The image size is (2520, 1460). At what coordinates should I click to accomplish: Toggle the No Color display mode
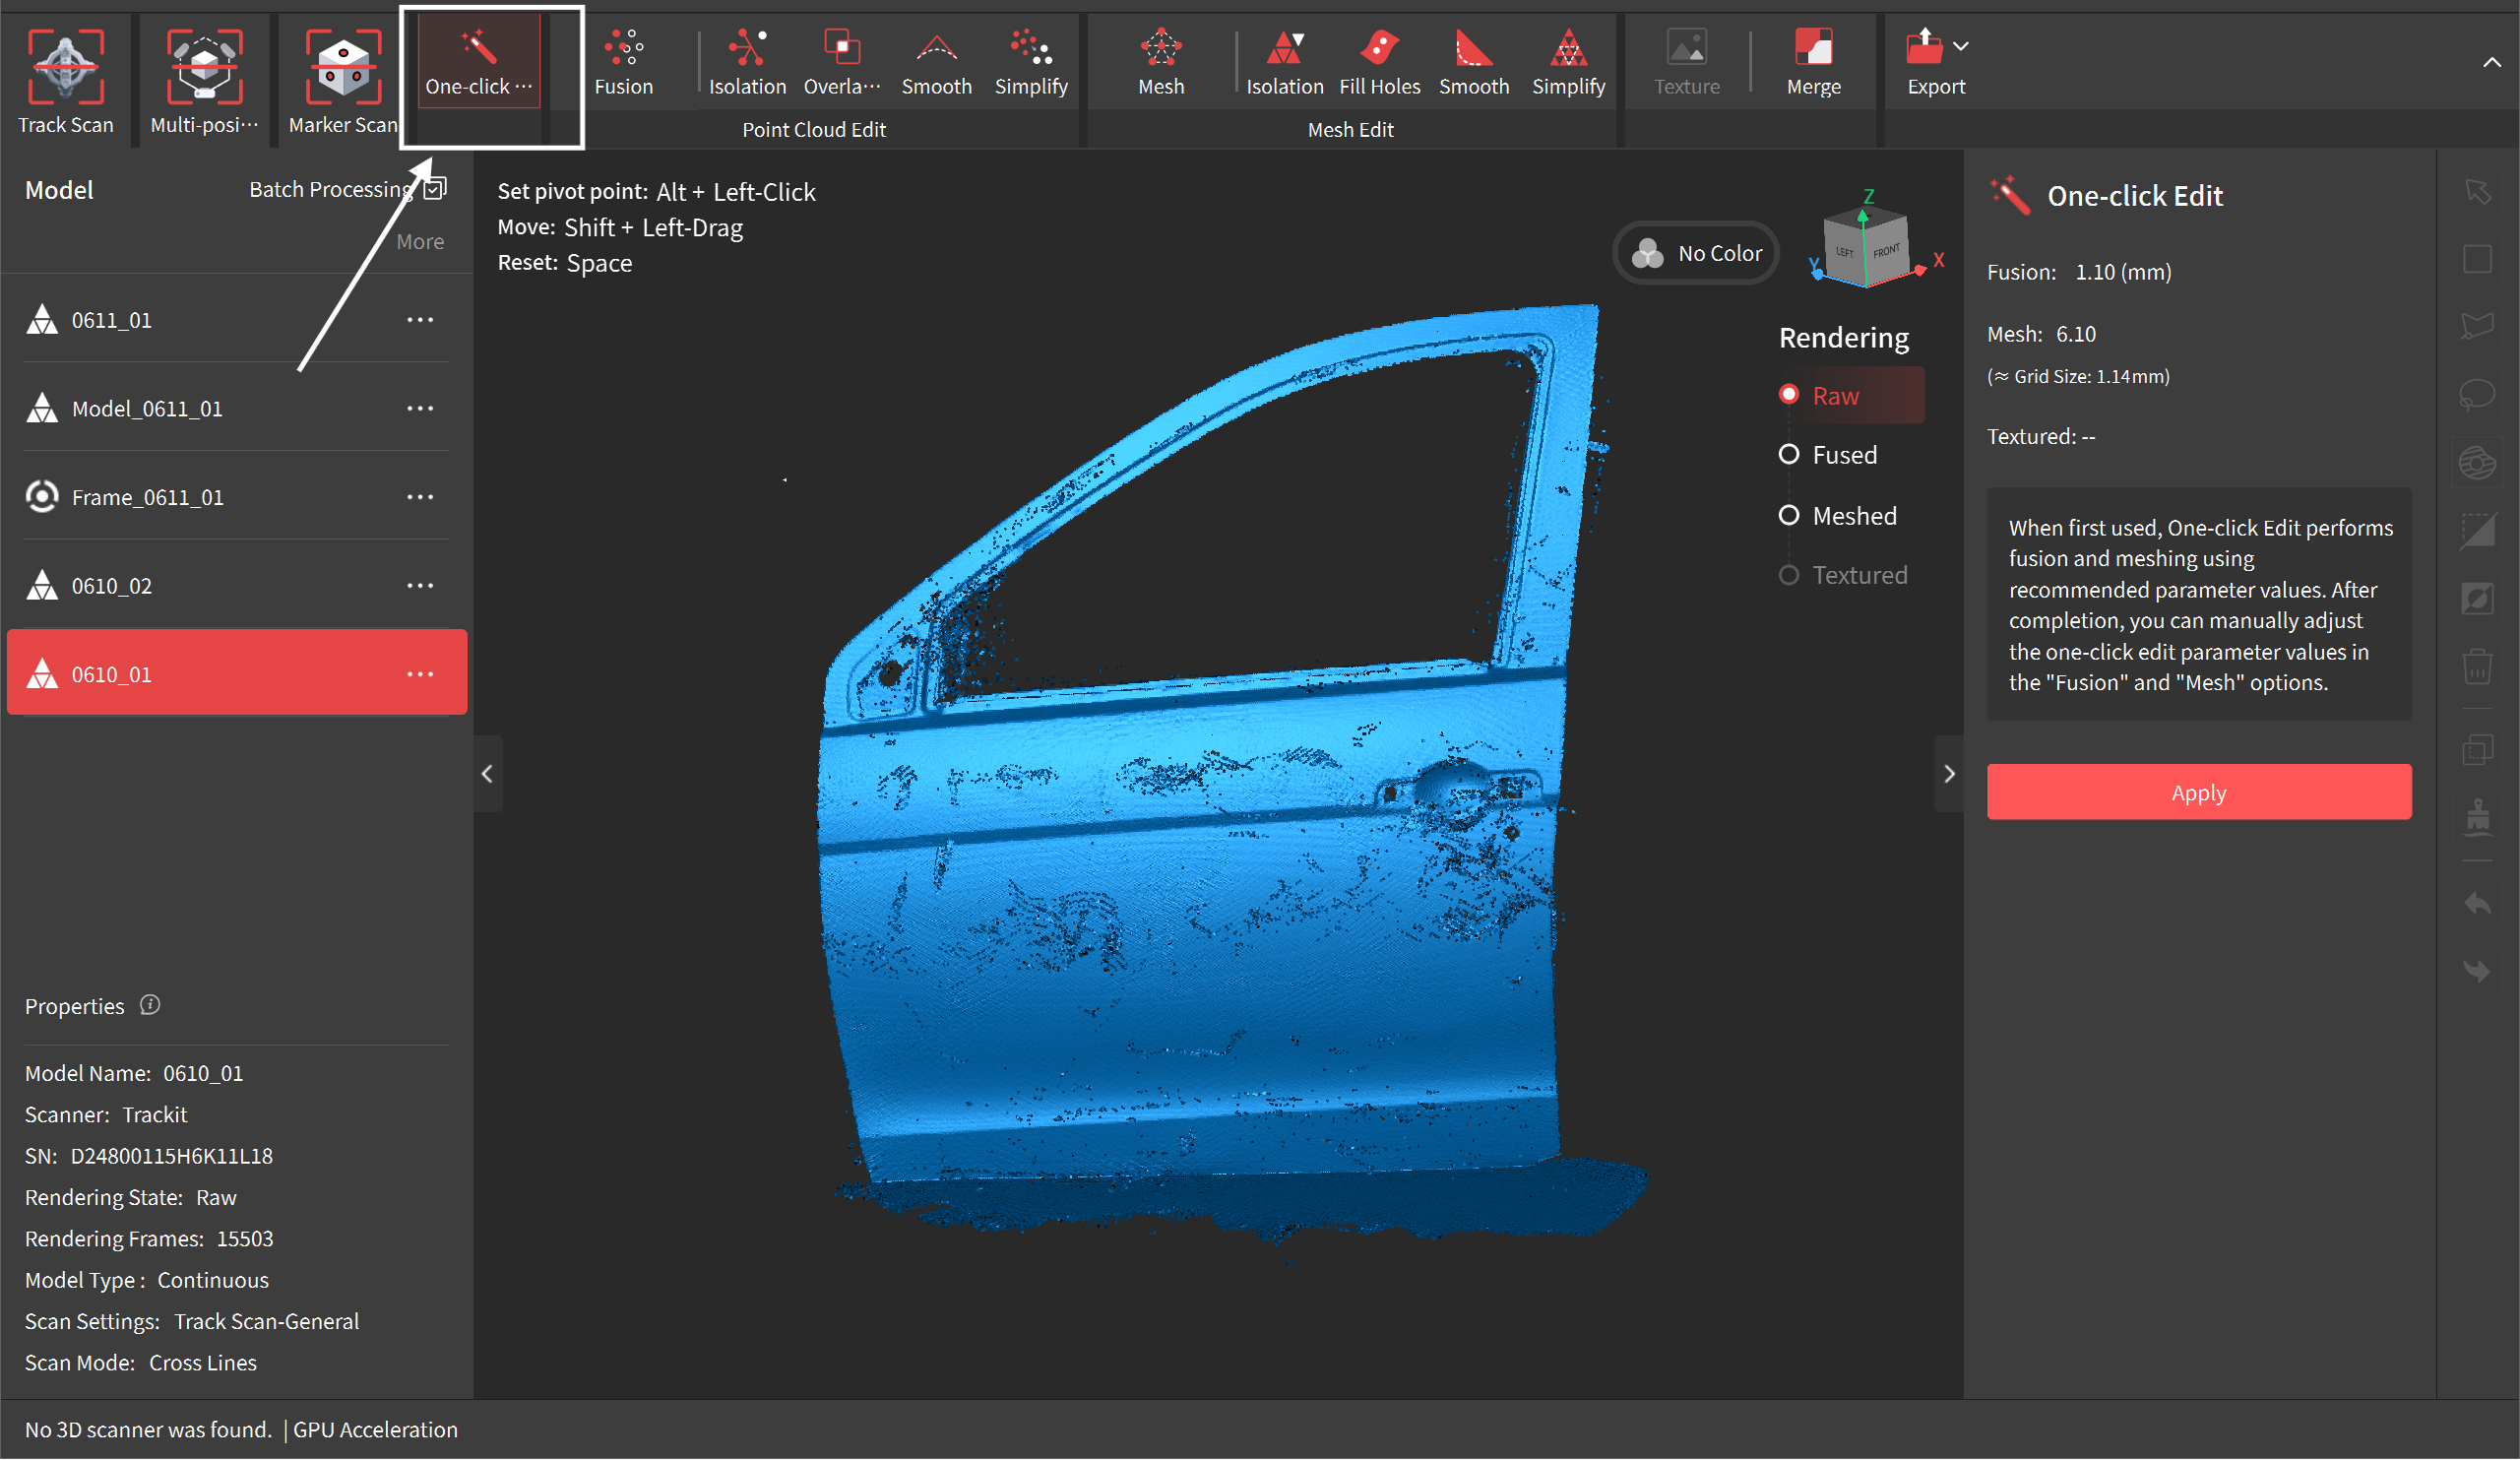click(1696, 253)
